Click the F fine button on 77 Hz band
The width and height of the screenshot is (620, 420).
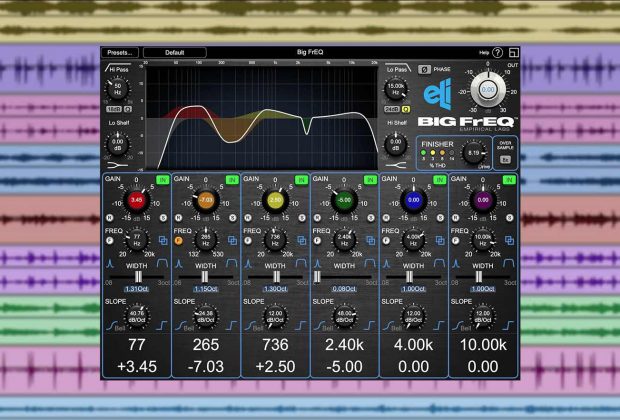[110, 240]
